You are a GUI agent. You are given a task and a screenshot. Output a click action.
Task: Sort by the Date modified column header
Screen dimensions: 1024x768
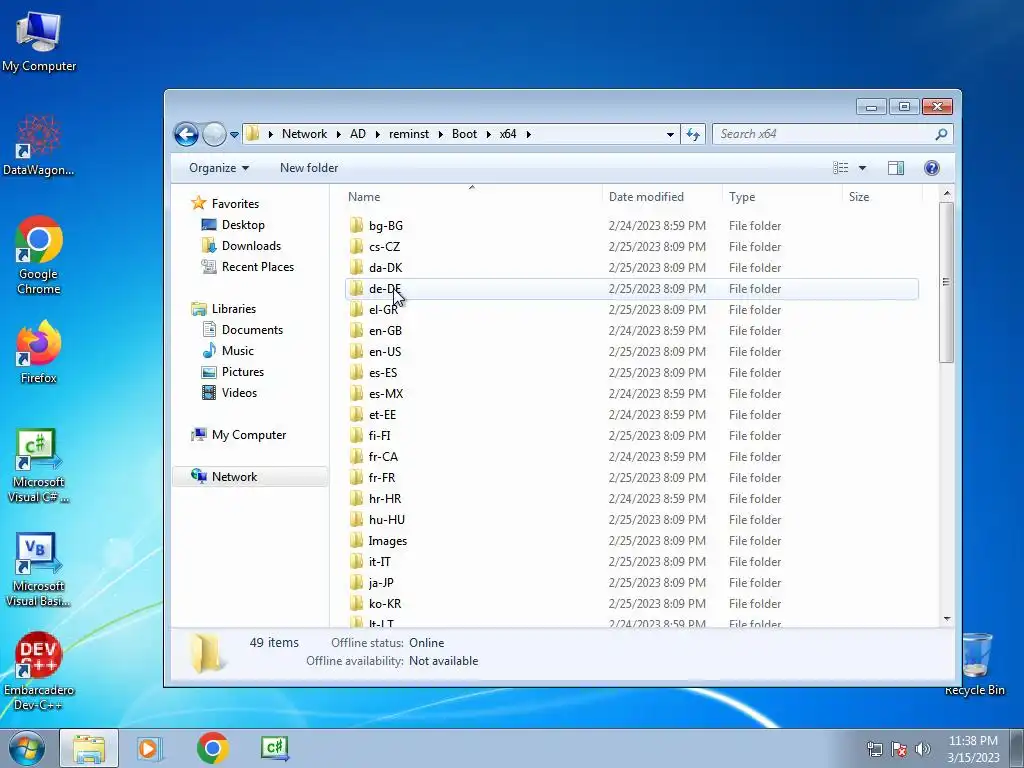click(x=662, y=197)
